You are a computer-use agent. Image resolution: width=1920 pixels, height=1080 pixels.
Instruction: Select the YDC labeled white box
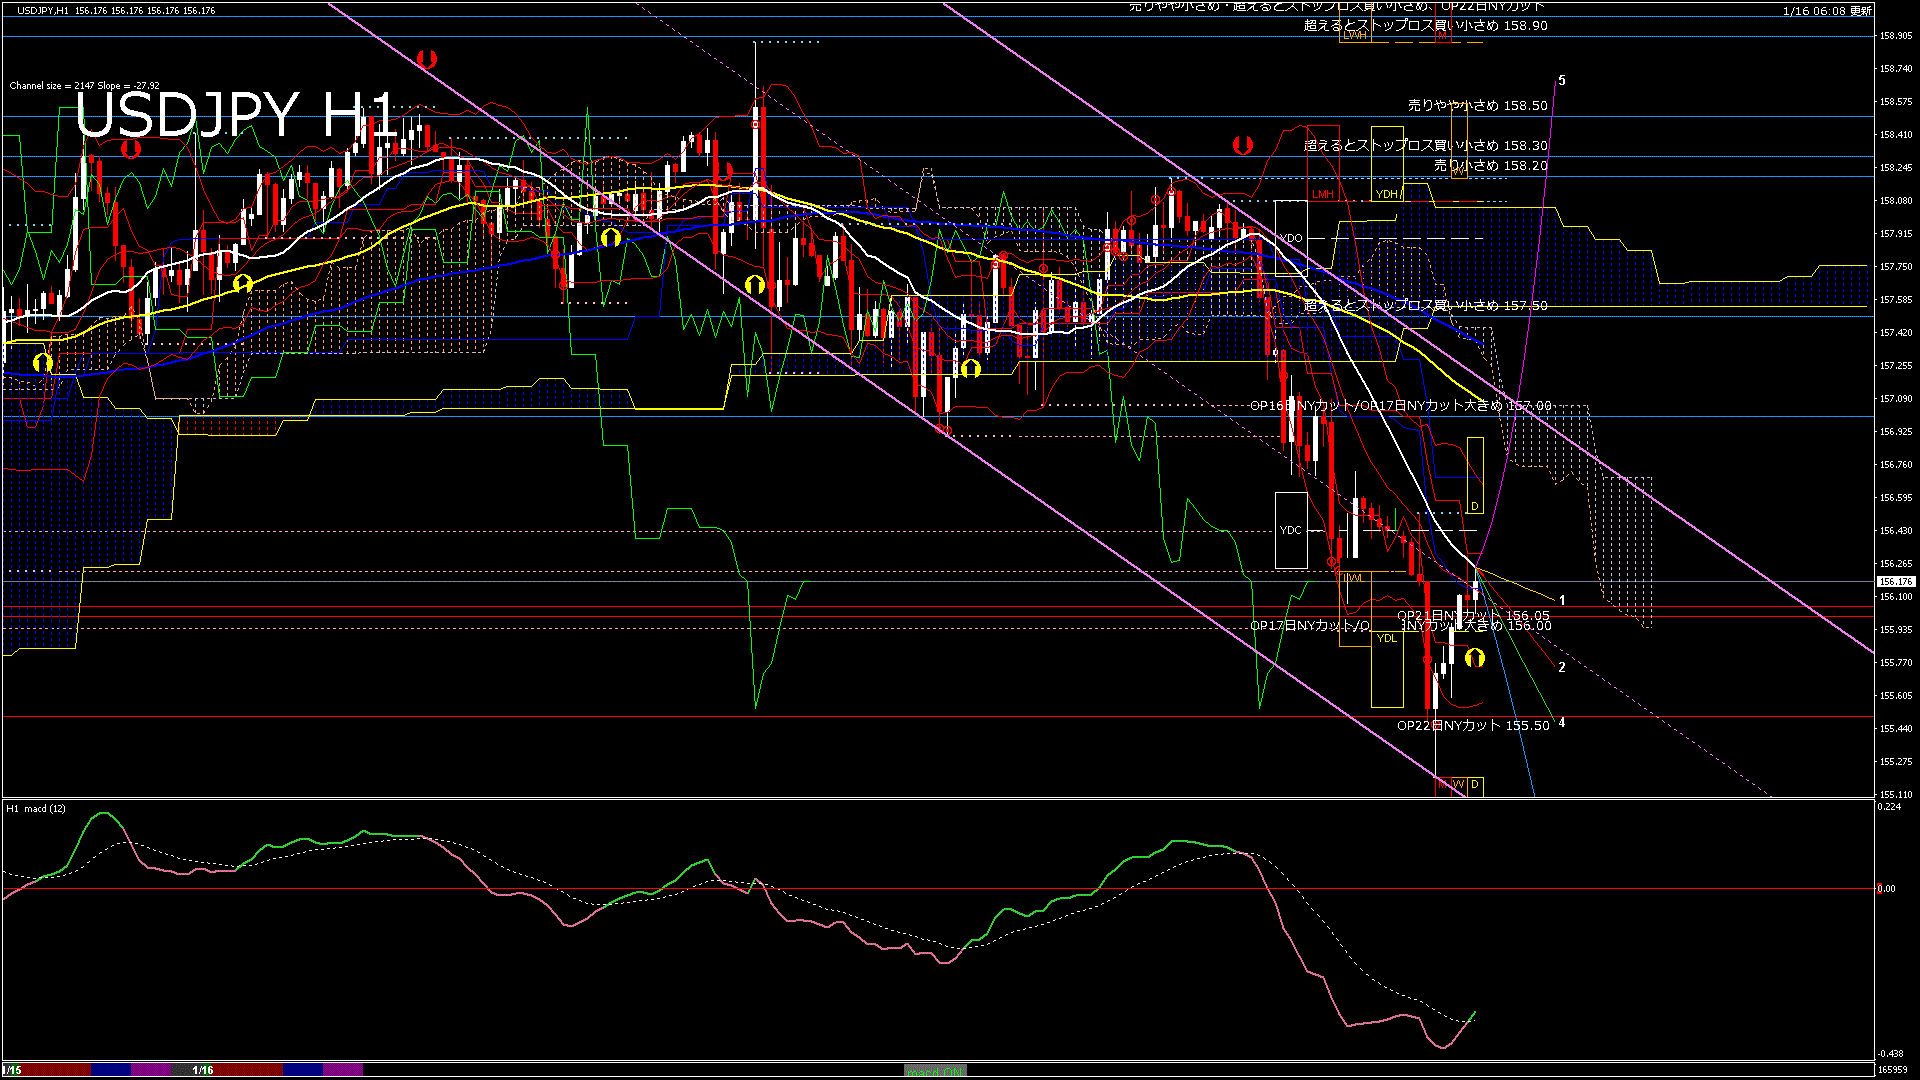(1291, 530)
